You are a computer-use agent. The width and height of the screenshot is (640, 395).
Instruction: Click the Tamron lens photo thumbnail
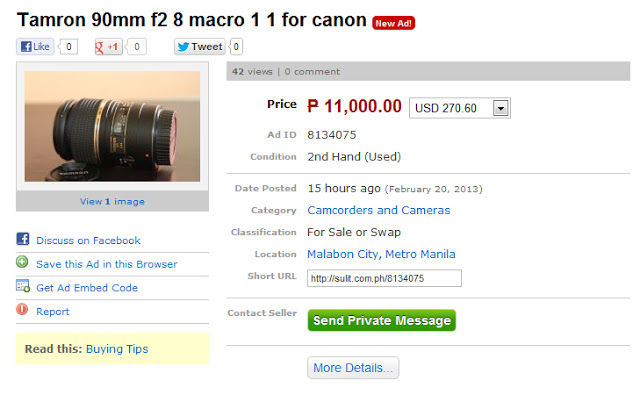click(x=112, y=126)
